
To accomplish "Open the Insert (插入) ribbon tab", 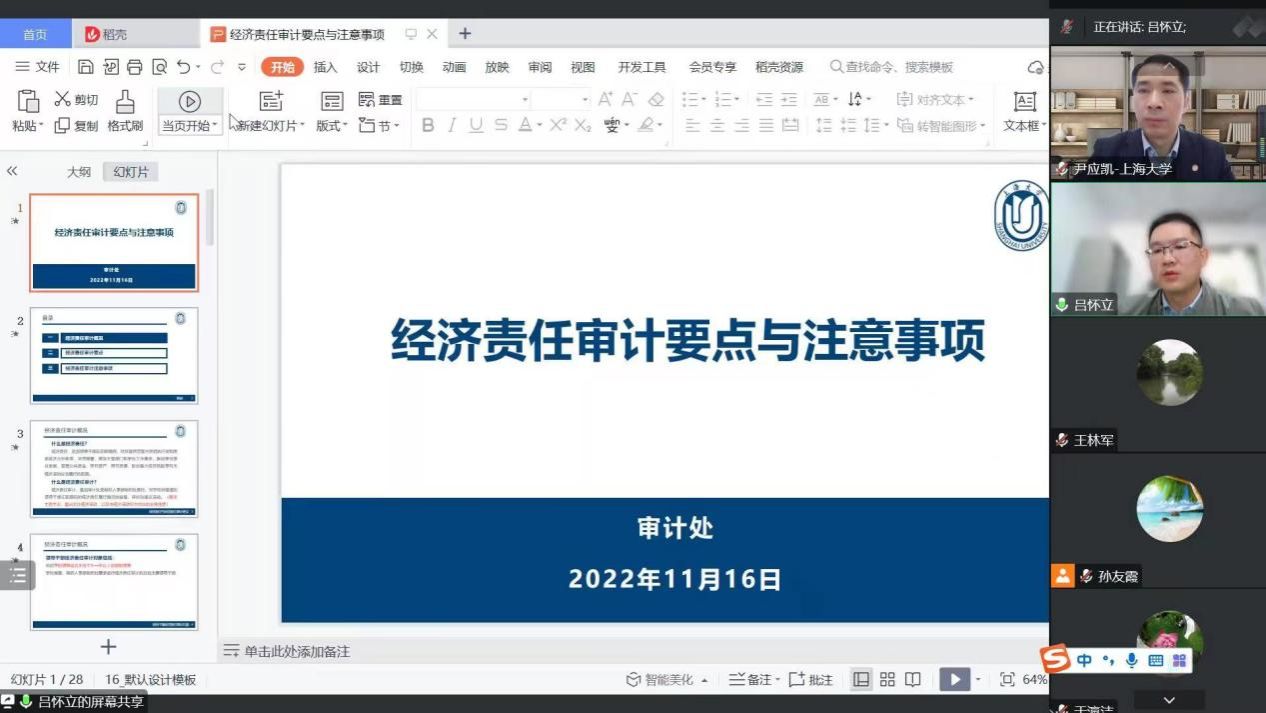I will (x=325, y=67).
